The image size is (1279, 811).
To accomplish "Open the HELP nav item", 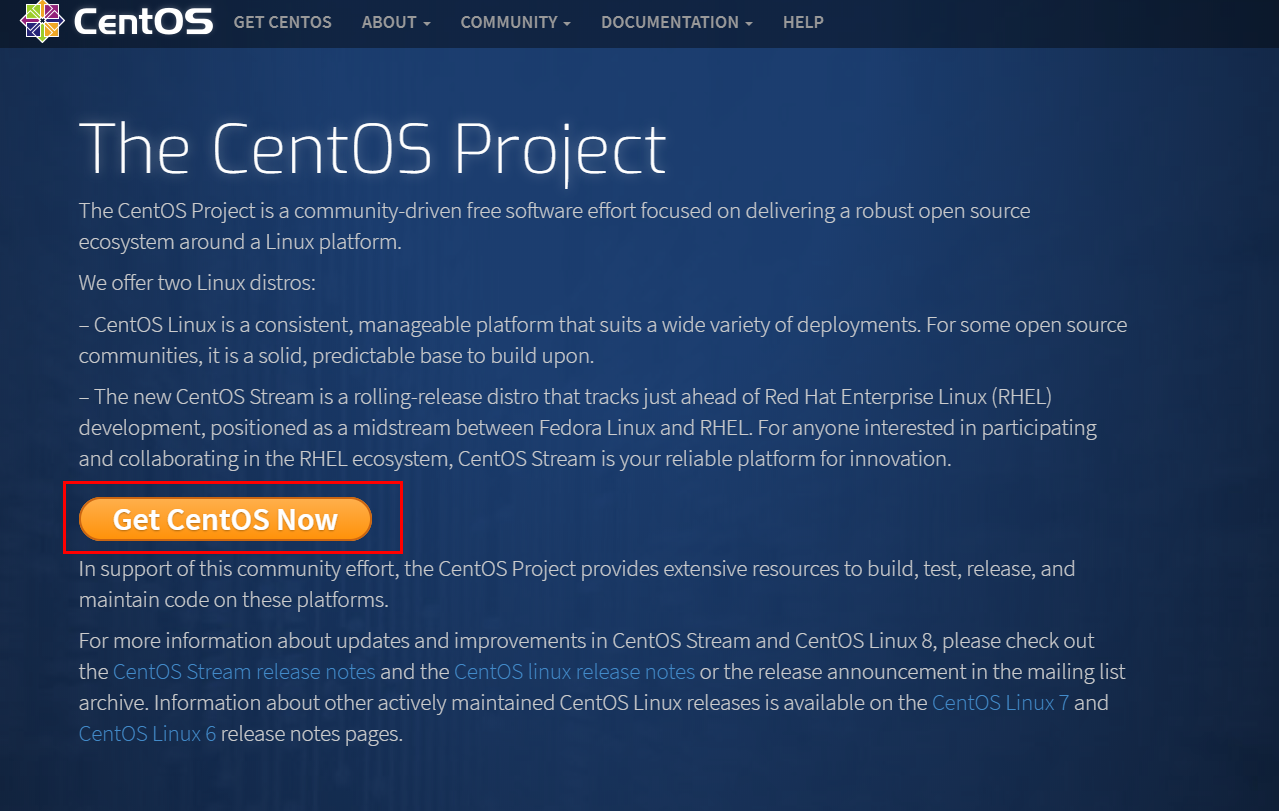I will (803, 22).
